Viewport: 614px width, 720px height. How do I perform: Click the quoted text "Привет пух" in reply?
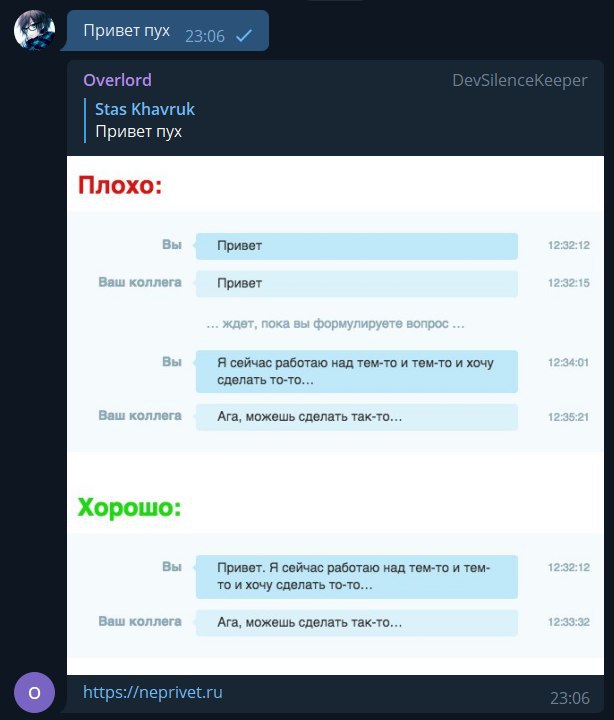(138, 132)
